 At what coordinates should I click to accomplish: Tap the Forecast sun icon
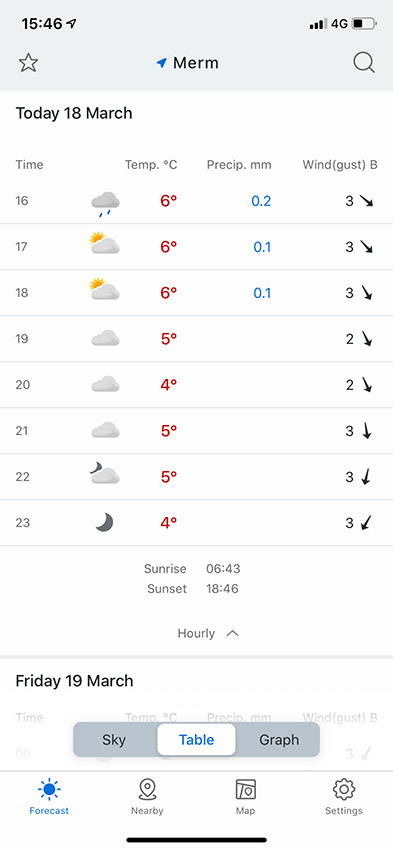click(x=49, y=789)
